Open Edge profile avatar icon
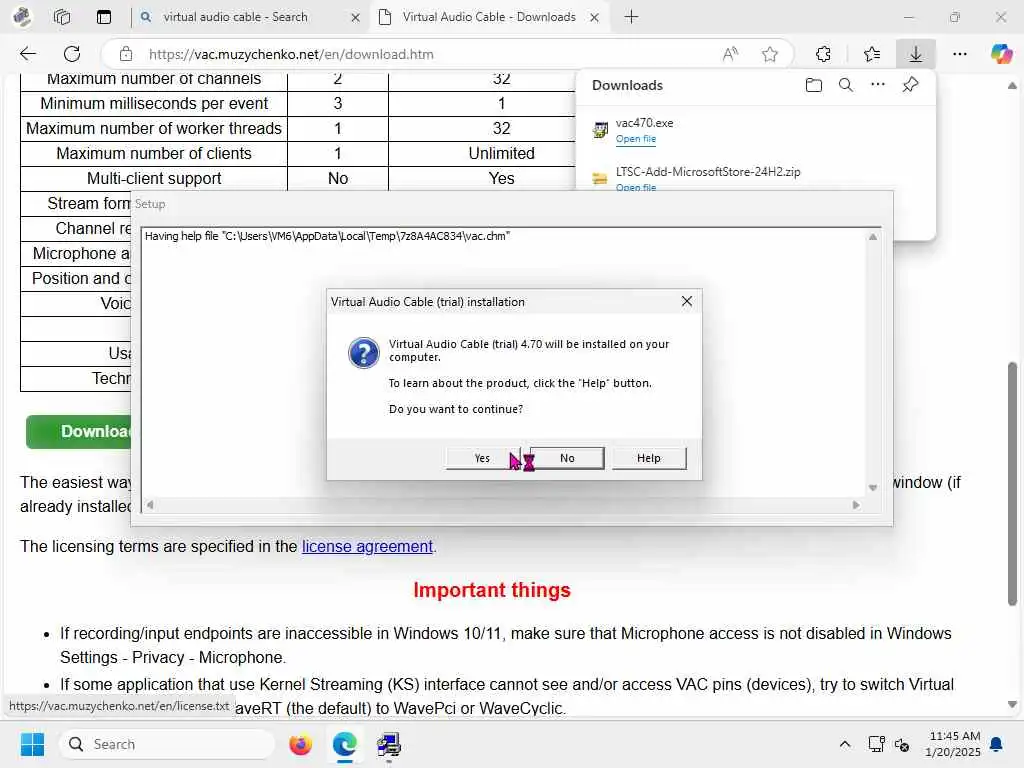Viewport: 1024px width, 768px height. point(22,16)
